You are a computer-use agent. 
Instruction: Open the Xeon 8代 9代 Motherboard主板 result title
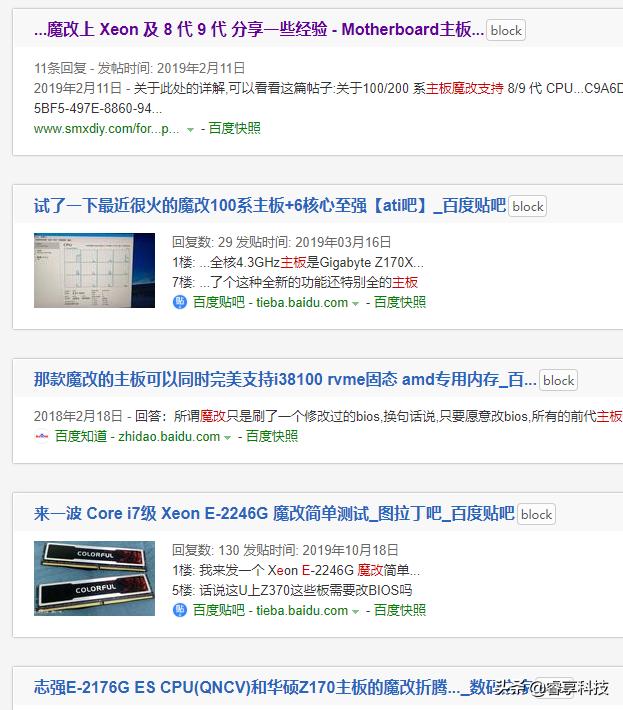click(x=259, y=29)
